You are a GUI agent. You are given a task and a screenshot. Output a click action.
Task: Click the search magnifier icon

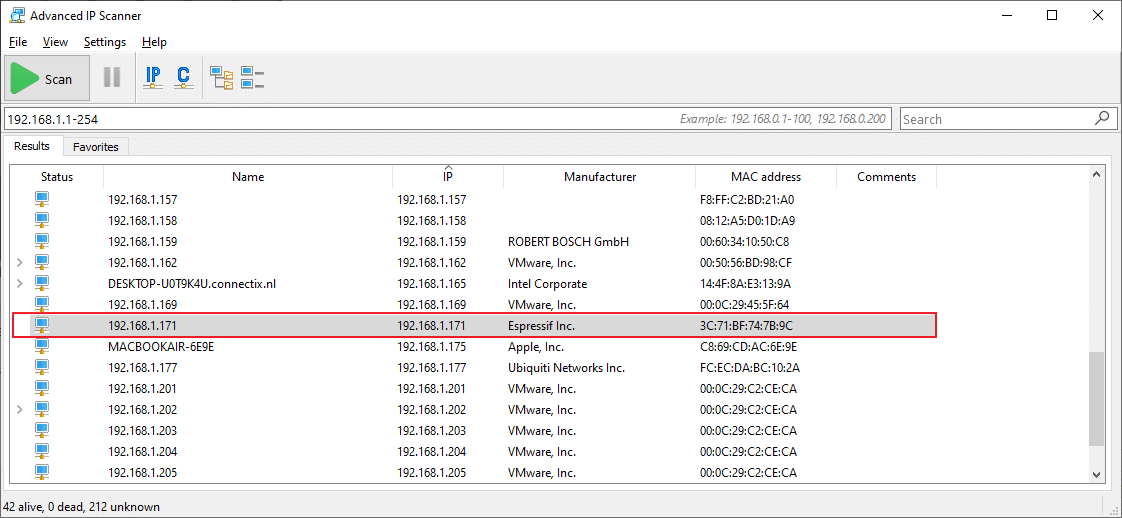click(x=1103, y=118)
